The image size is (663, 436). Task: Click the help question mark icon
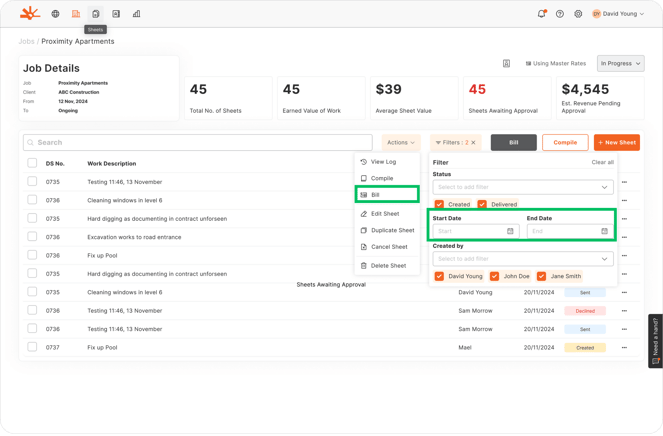[560, 14]
